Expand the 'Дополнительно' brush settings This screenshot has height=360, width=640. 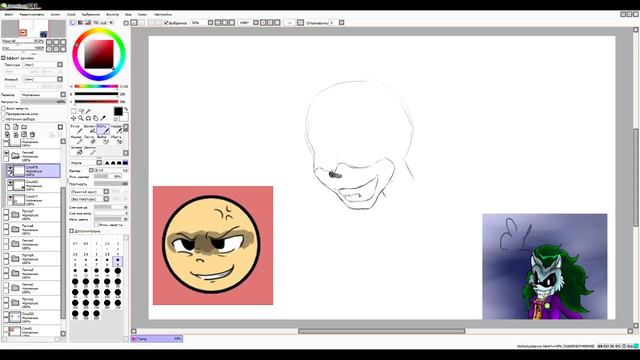pos(72,231)
